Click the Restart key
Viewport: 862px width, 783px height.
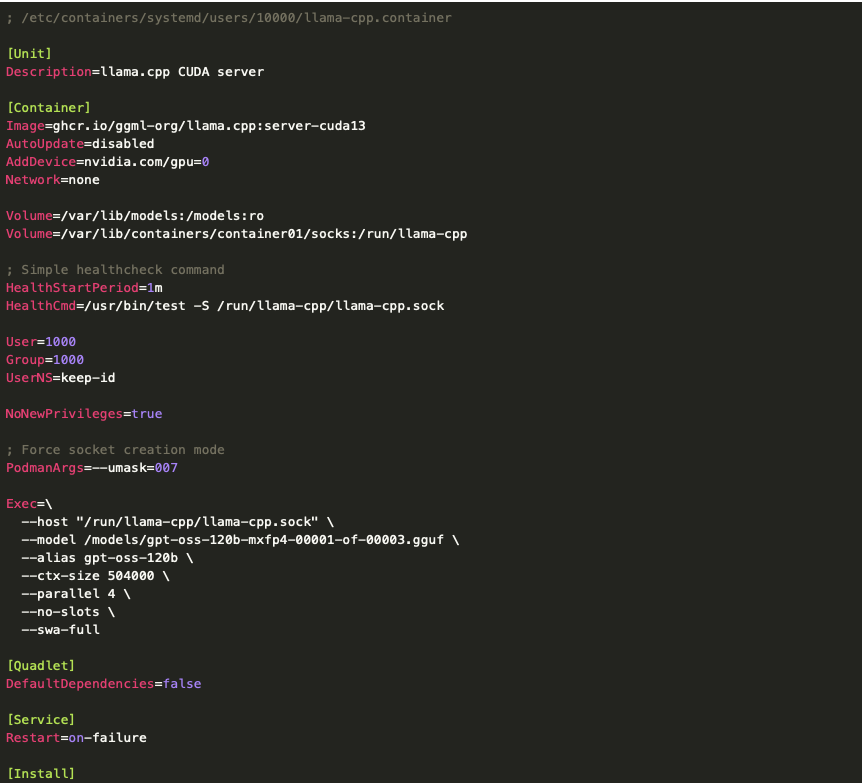pyautogui.click(x=33, y=738)
